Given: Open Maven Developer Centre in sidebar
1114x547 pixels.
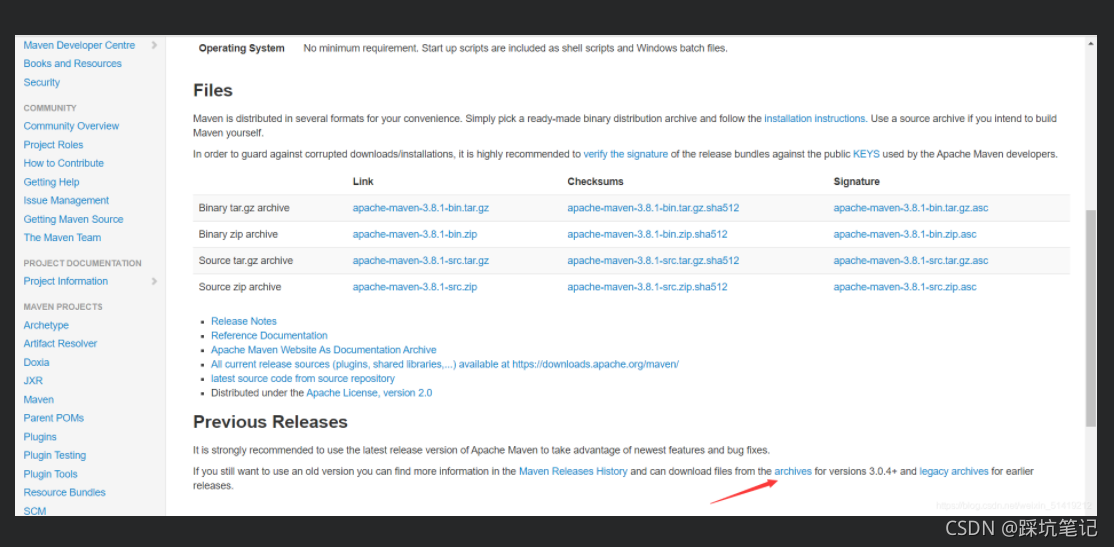Looking at the screenshot, I should (79, 45).
